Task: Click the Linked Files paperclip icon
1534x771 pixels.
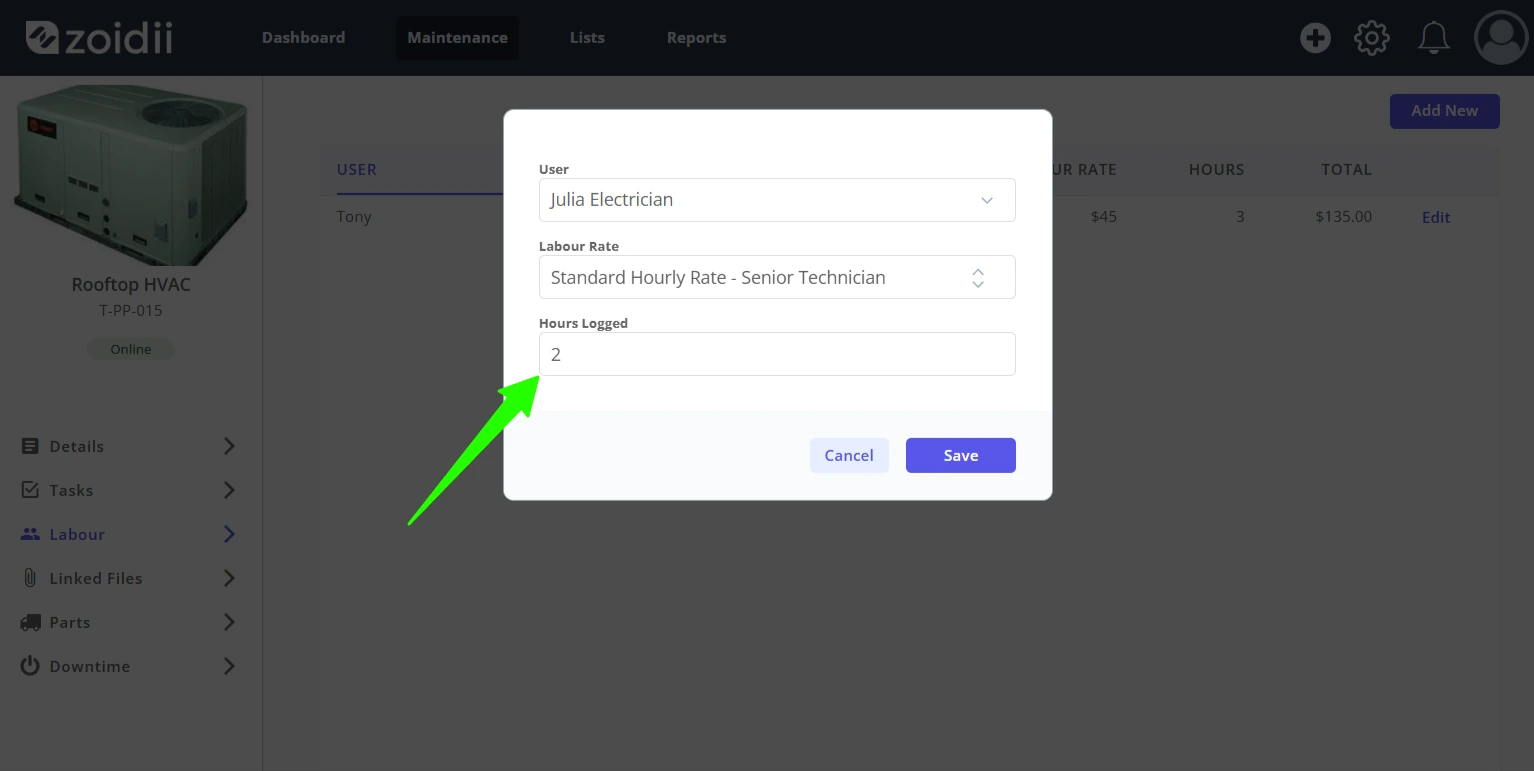Action: point(30,578)
